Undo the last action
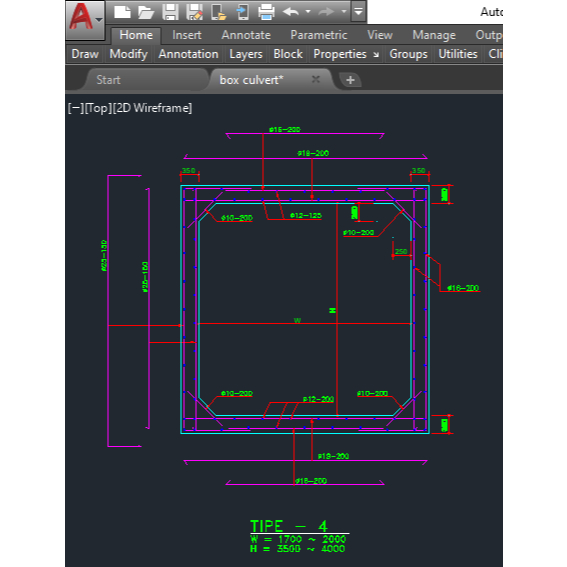567x567 pixels. [x=291, y=12]
